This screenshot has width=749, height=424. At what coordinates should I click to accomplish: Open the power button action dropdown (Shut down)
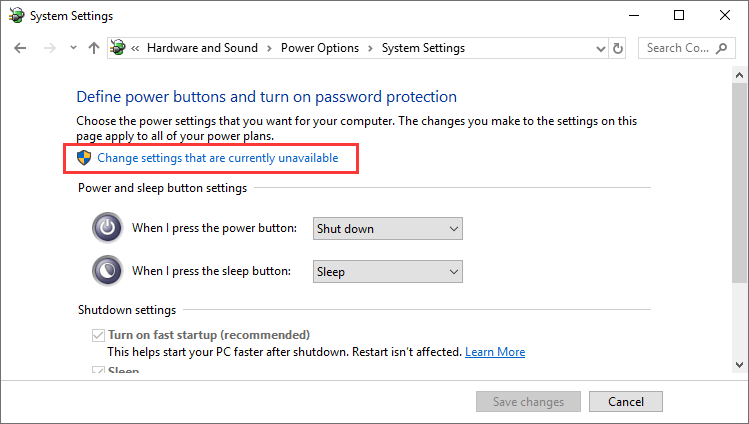point(387,229)
